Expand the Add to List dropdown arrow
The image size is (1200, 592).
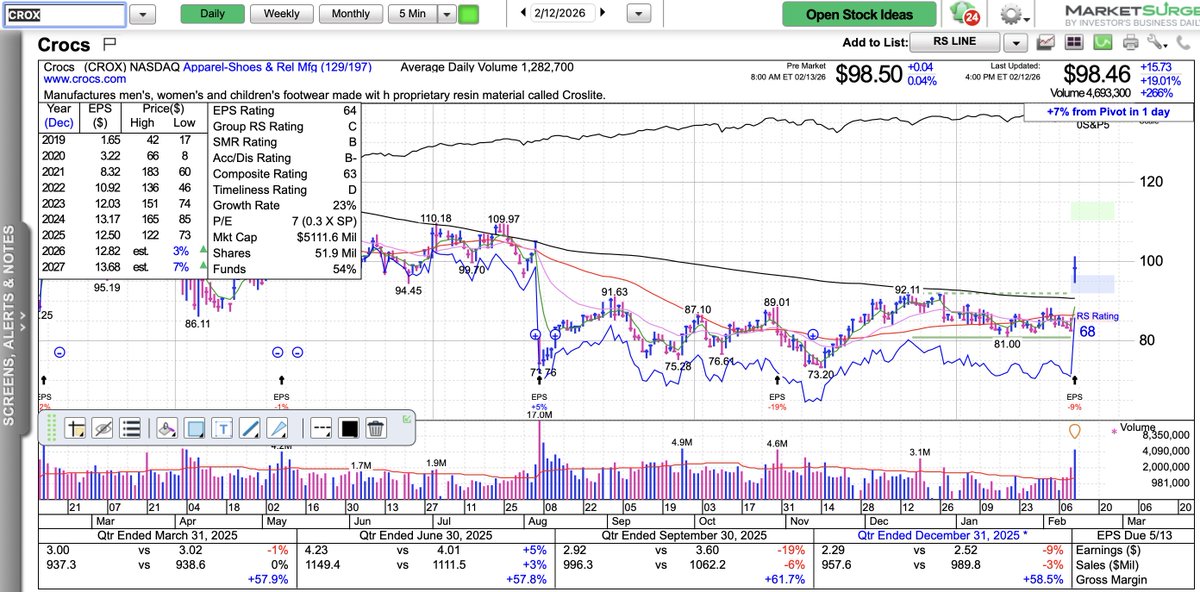tap(1016, 42)
